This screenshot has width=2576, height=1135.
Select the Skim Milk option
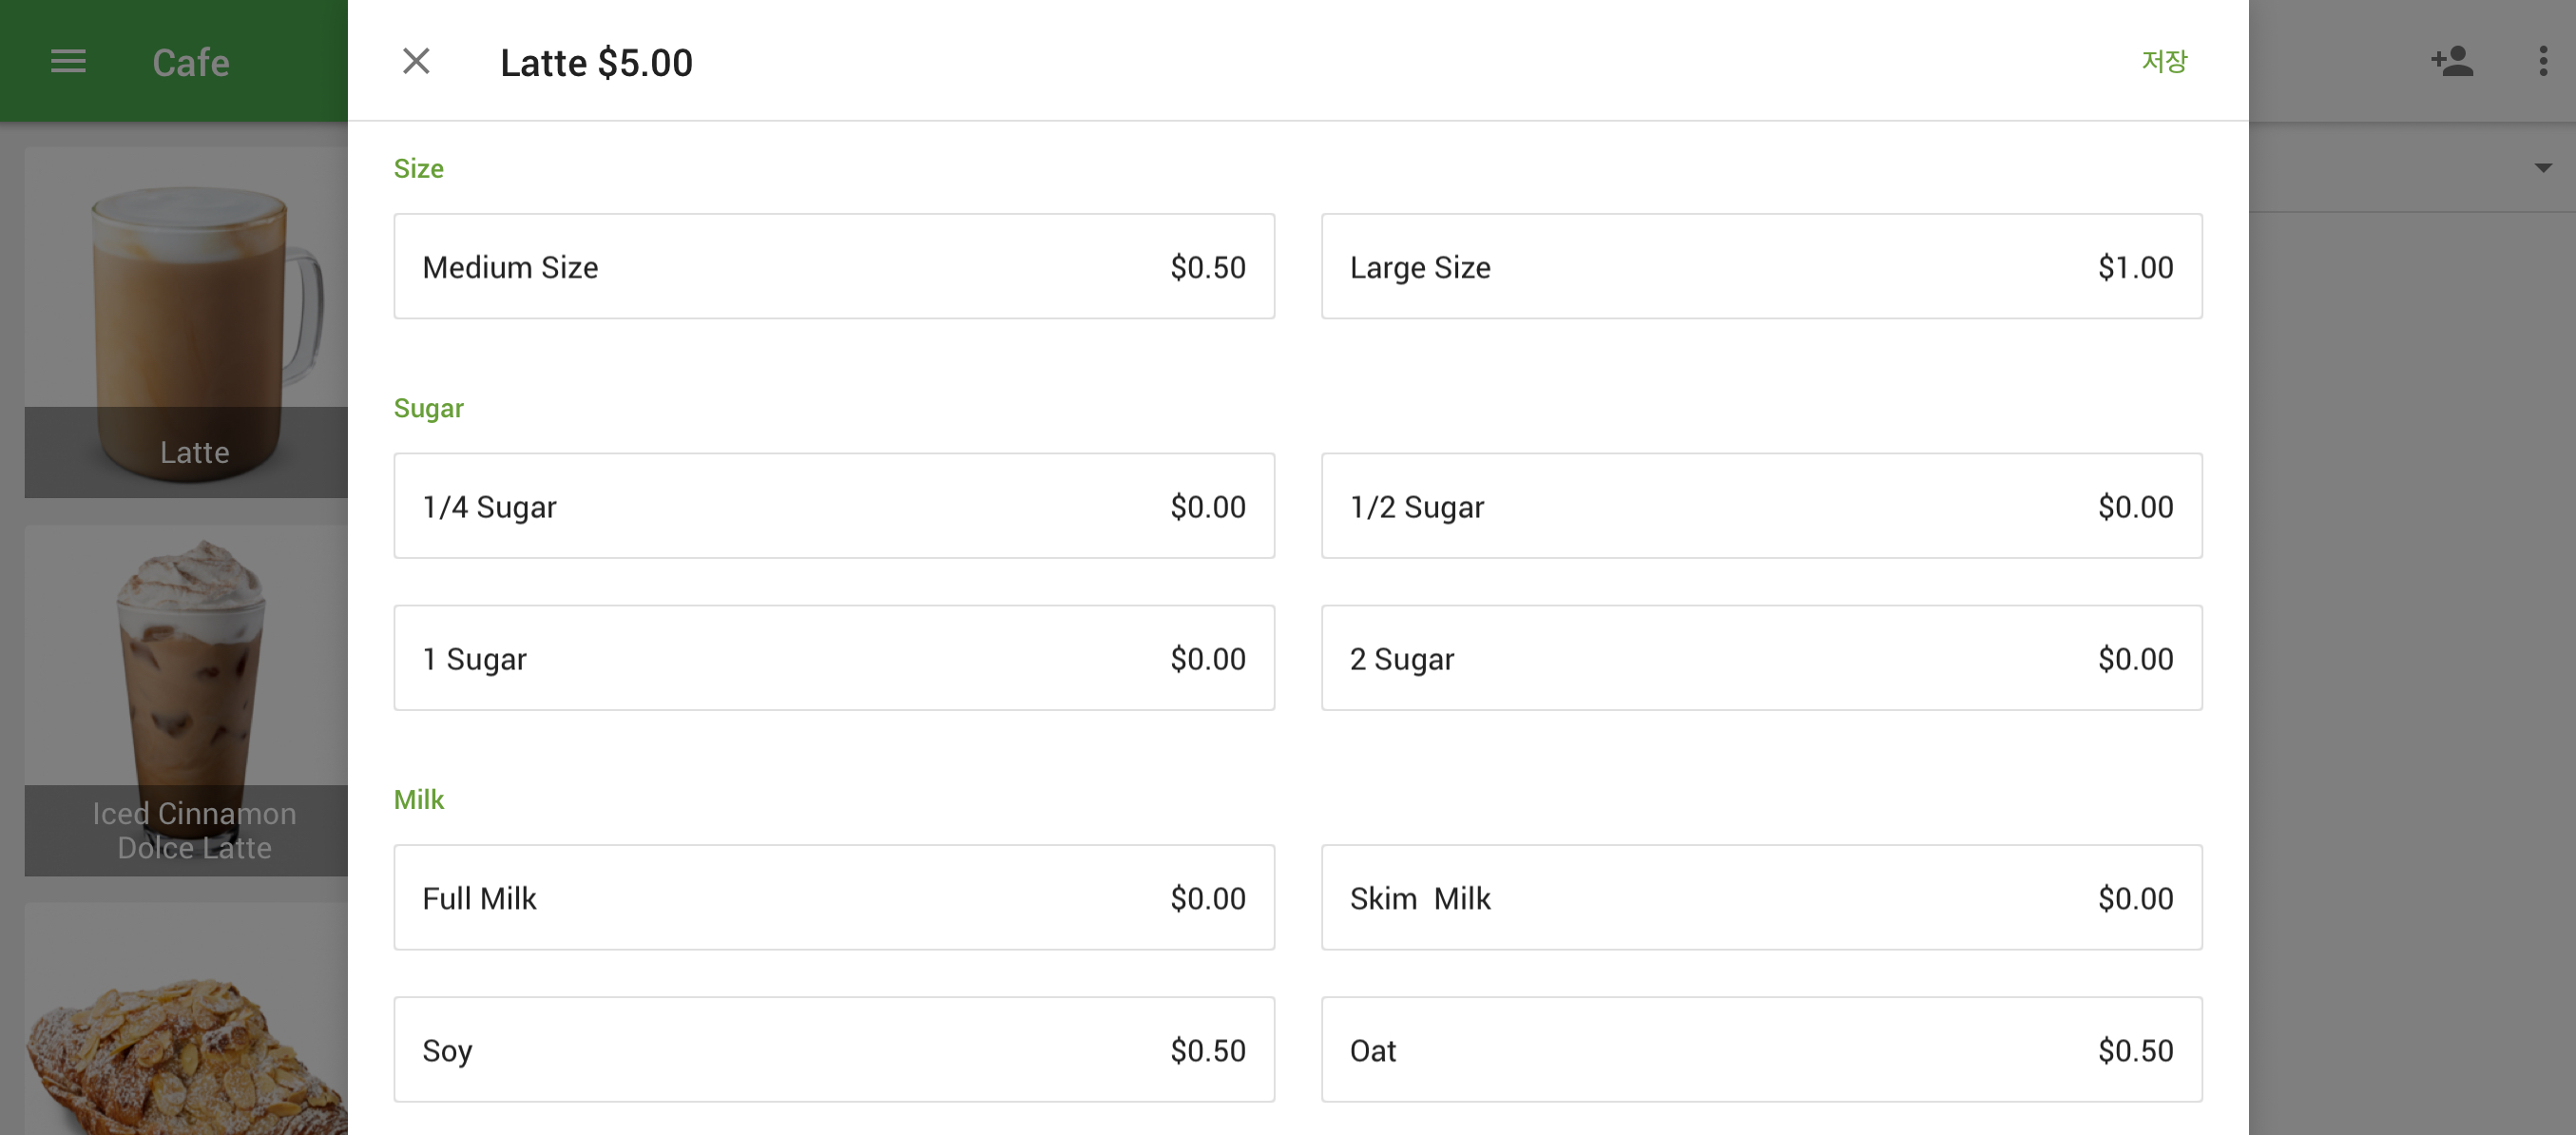(x=1760, y=898)
